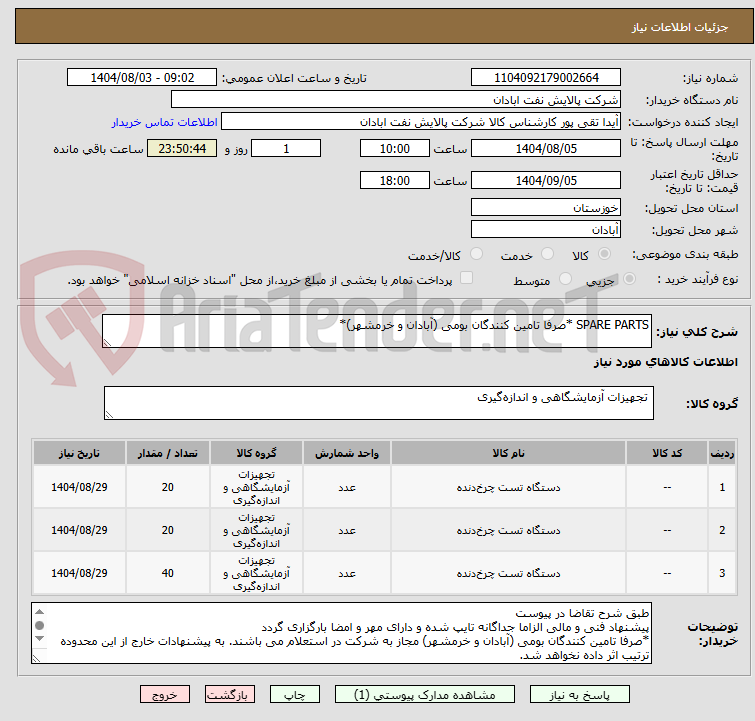Click the گروه کالا text area

tap(378, 403)
